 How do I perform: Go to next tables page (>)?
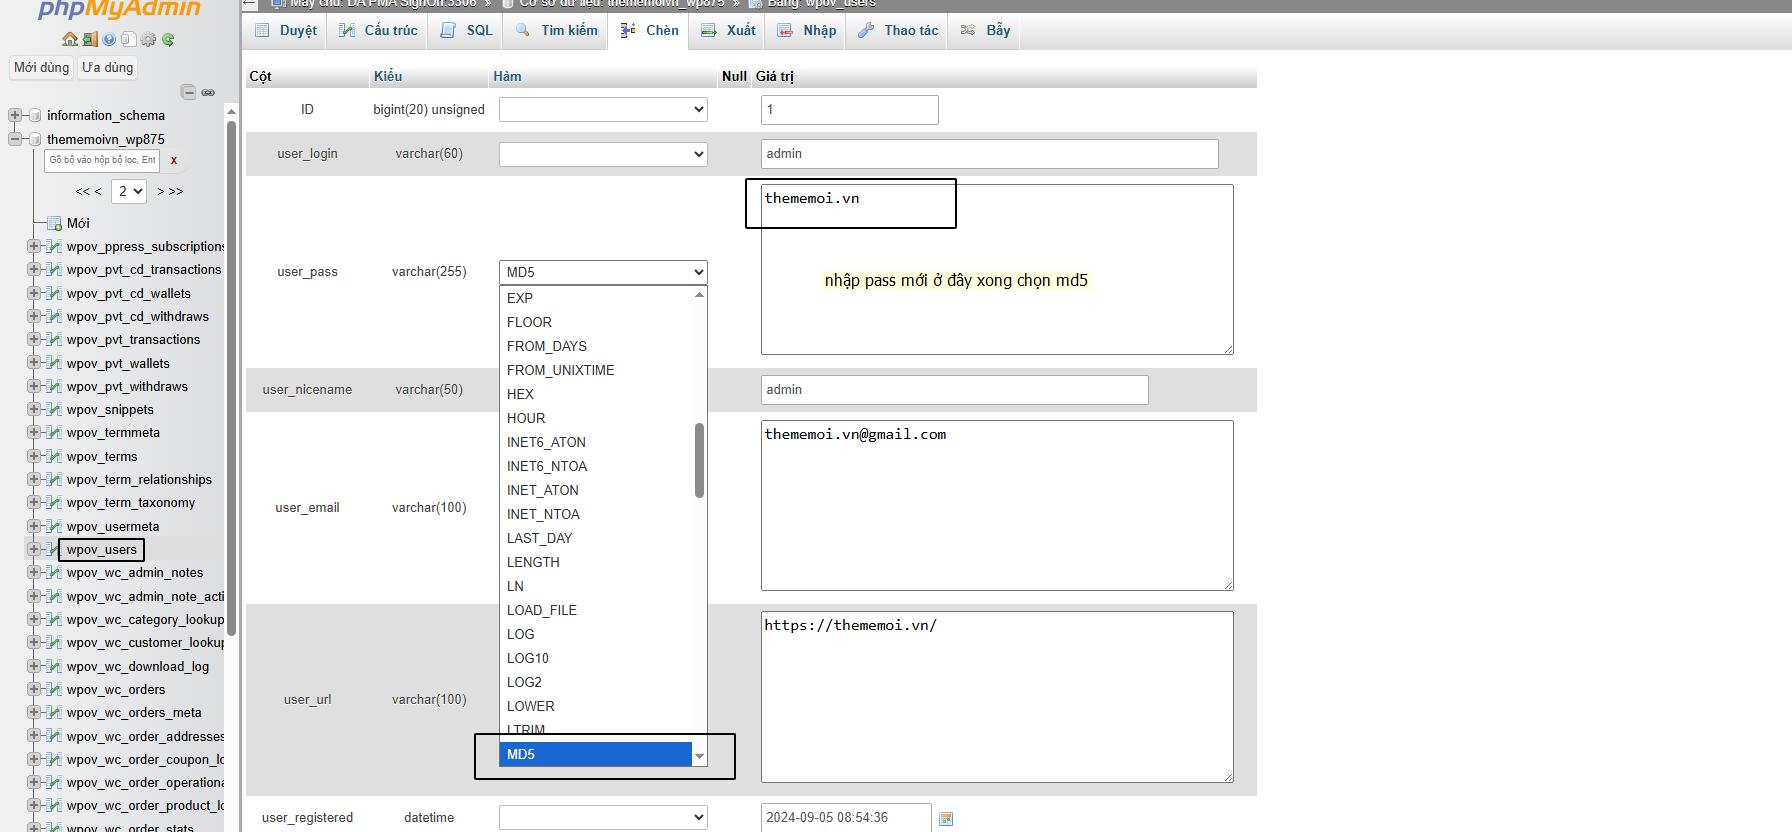tap(161, 191)
